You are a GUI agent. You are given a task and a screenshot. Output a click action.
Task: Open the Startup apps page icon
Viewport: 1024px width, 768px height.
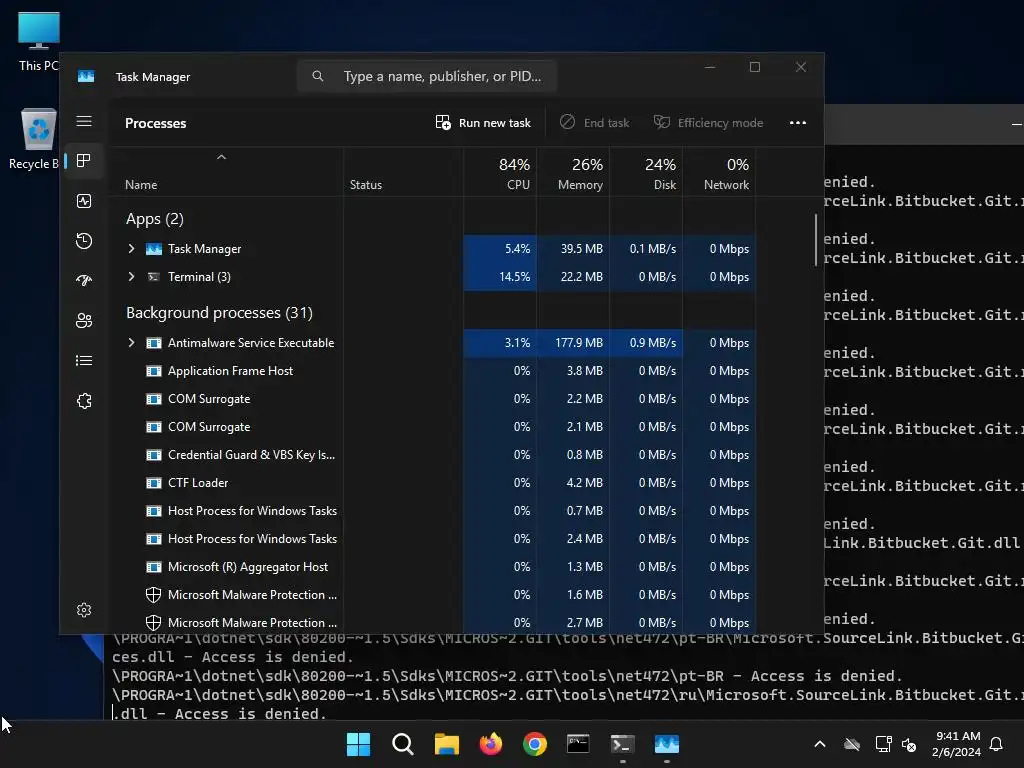click(x=84, y=281)
